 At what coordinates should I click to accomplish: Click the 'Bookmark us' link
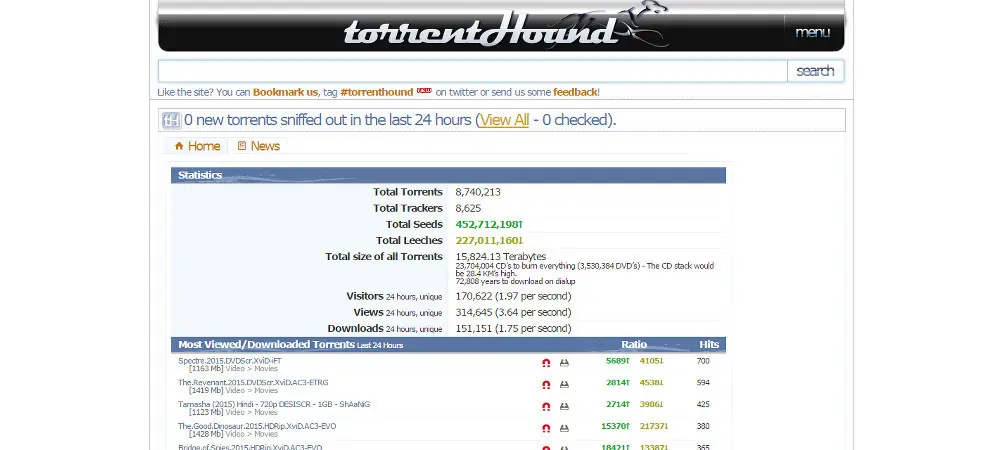[x=285, y=92]
